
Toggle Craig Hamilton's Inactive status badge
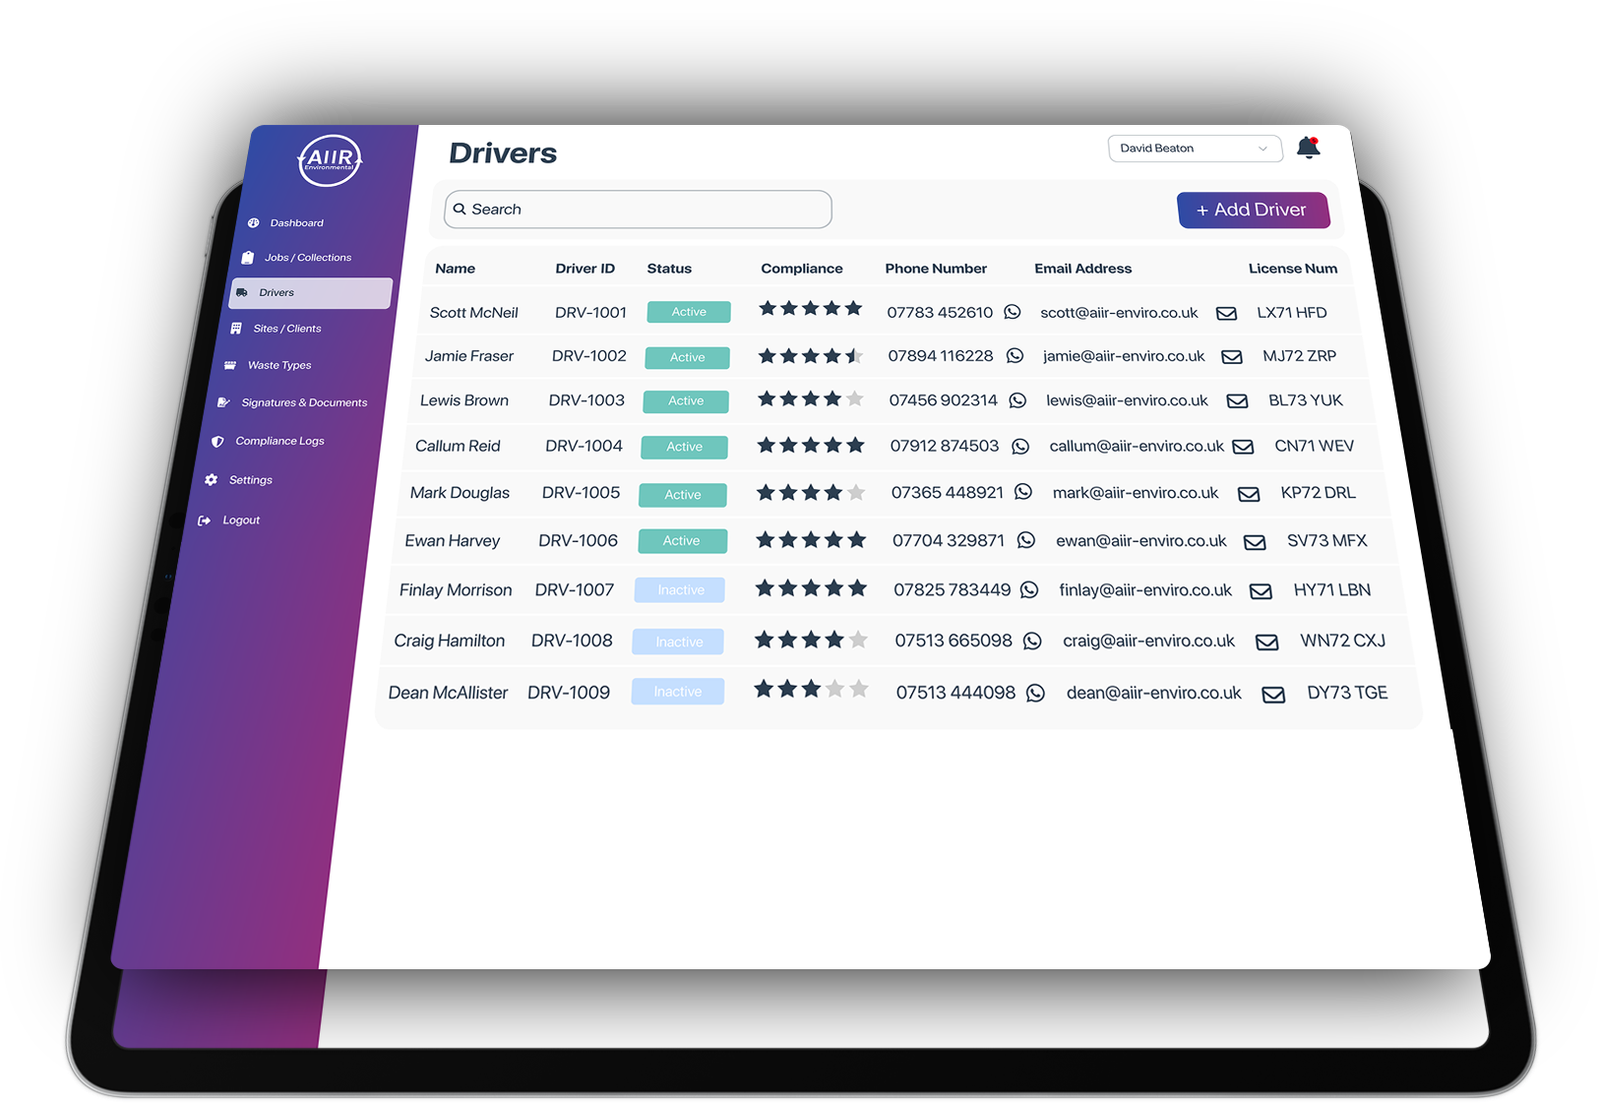coord(678,641)
